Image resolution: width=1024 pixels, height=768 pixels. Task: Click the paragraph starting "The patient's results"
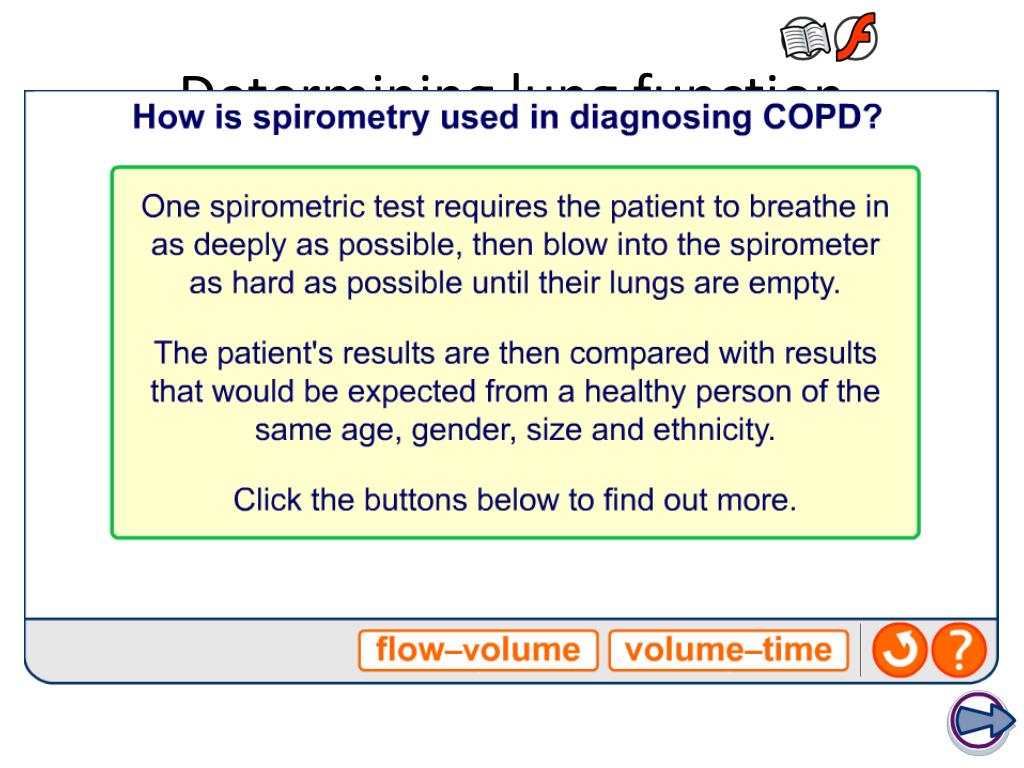coord(514,394)
